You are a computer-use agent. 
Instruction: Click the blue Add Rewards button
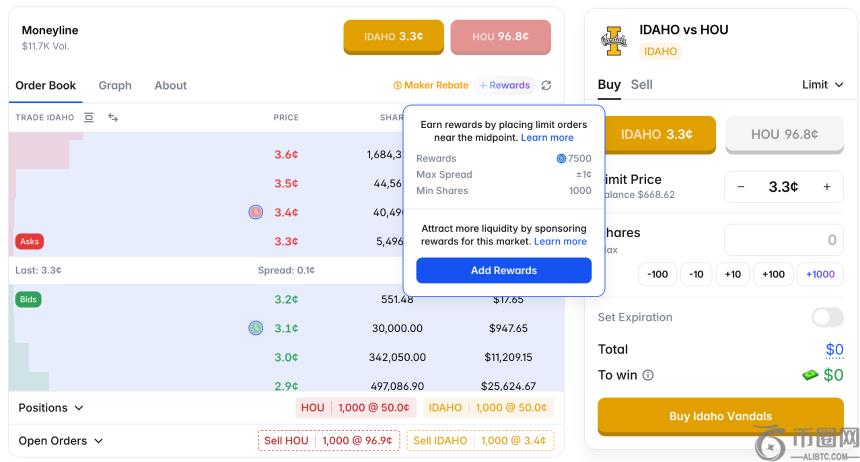pos(504,270)
